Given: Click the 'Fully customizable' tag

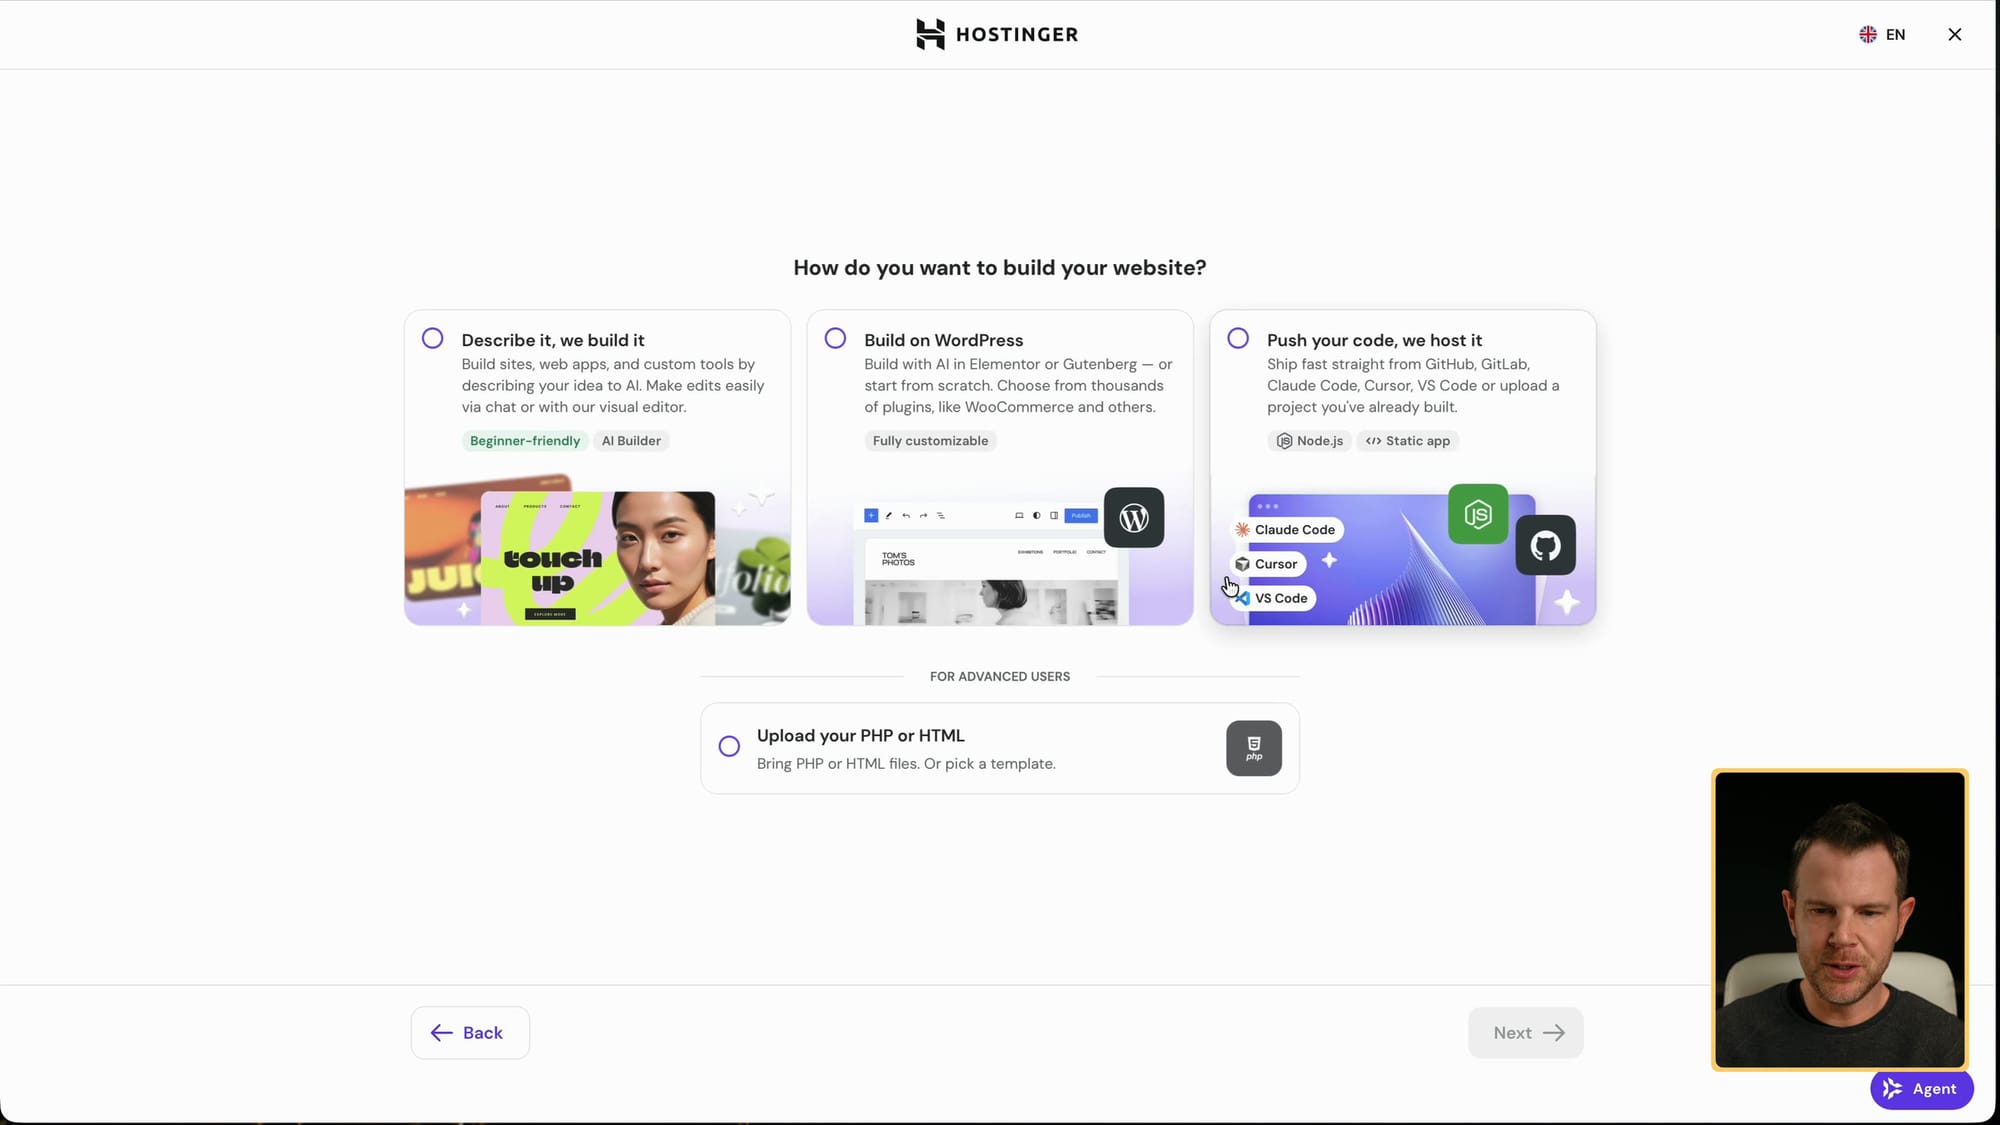Looking at the screenshot, I should click(x=930, y=441).
